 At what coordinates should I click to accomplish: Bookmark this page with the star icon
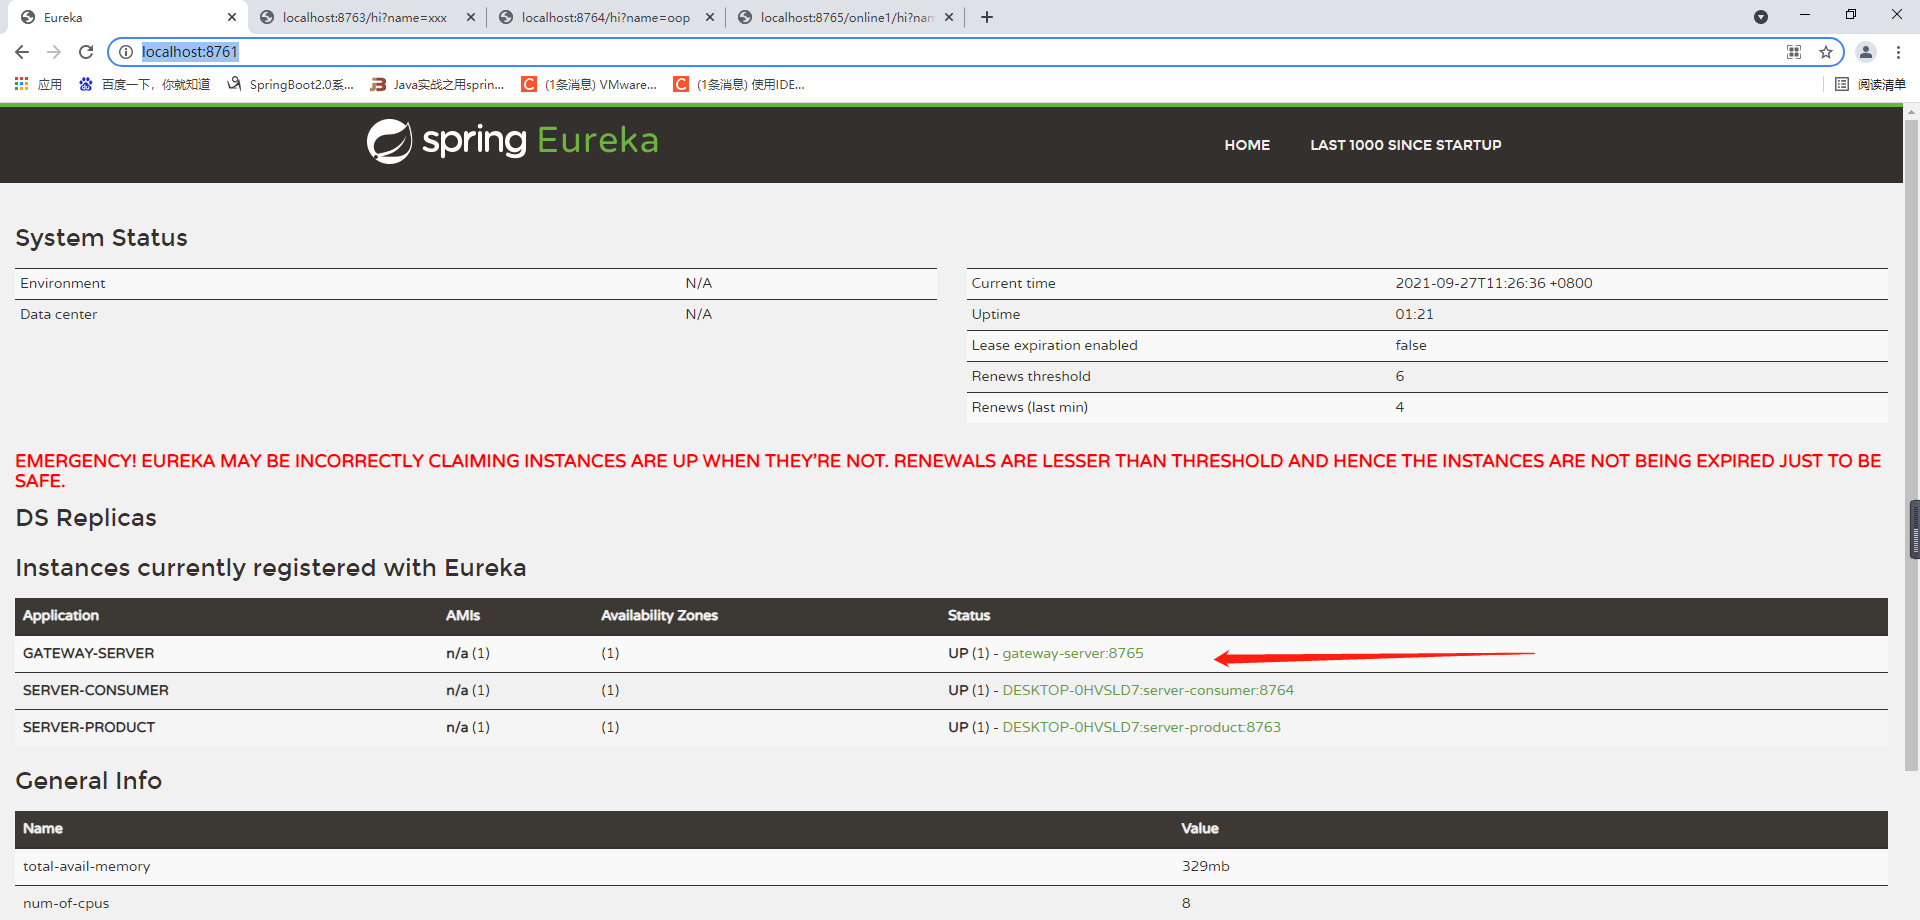[1826, 52]
